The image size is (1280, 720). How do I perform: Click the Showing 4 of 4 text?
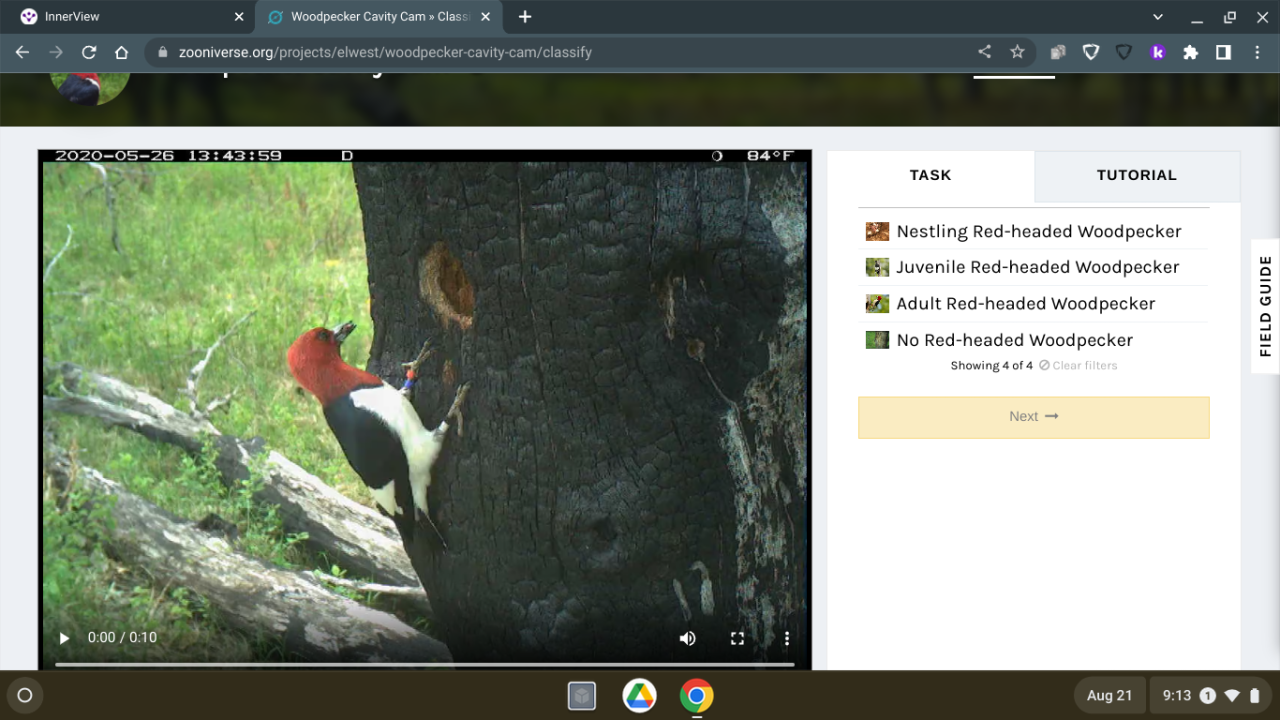(991, 365)
